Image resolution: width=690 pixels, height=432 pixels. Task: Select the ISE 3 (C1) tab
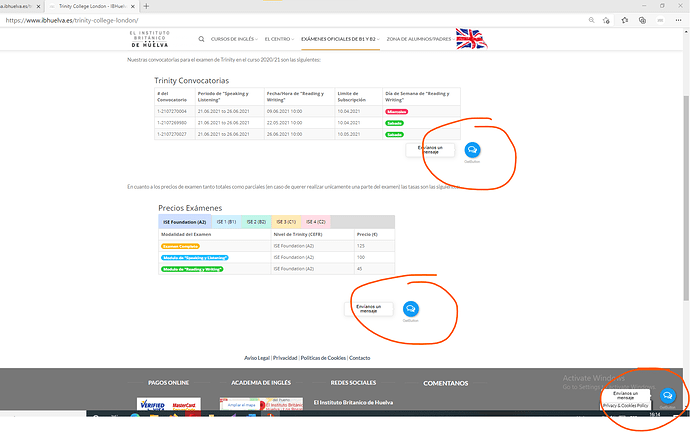pyautogui.click(x=286, y=222)
